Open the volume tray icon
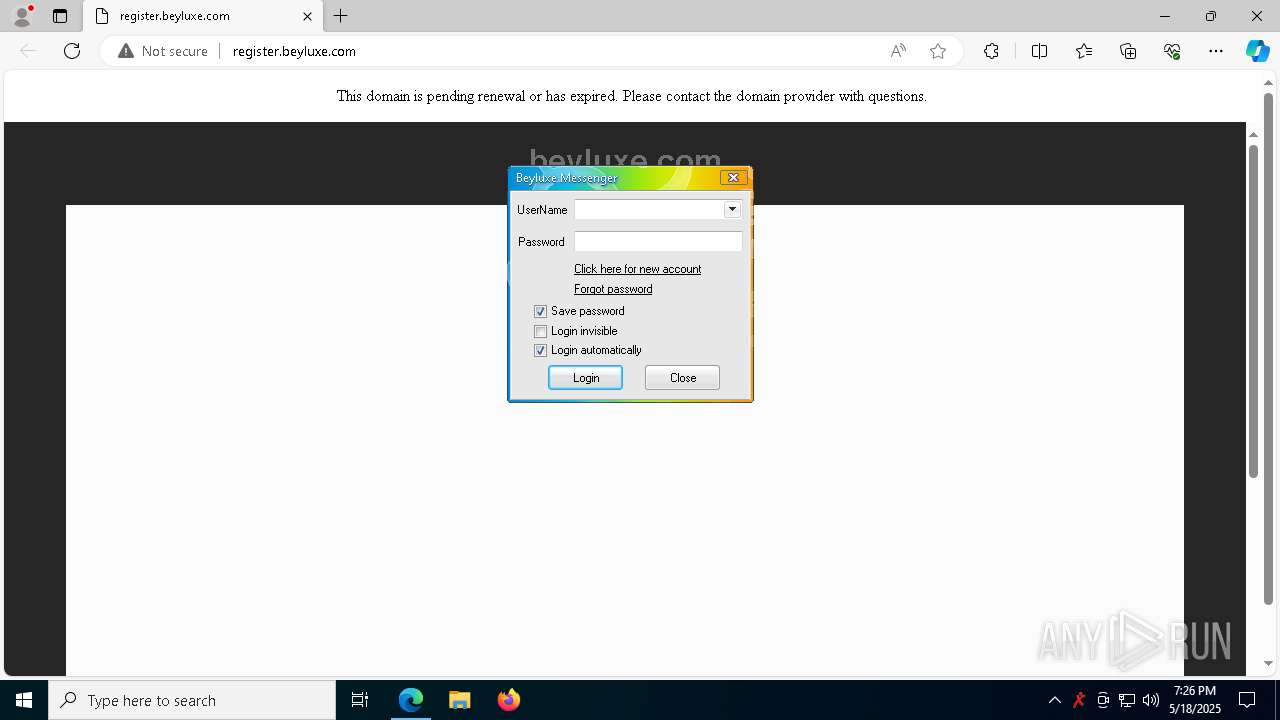Screen dimensions: 1280x720 tap(1150, 700)
